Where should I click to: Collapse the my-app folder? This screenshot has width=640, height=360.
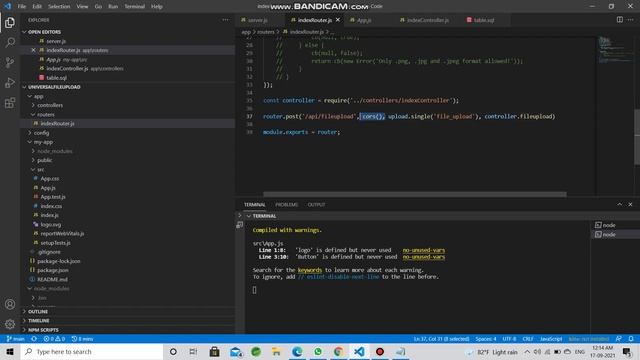point(43,142)
